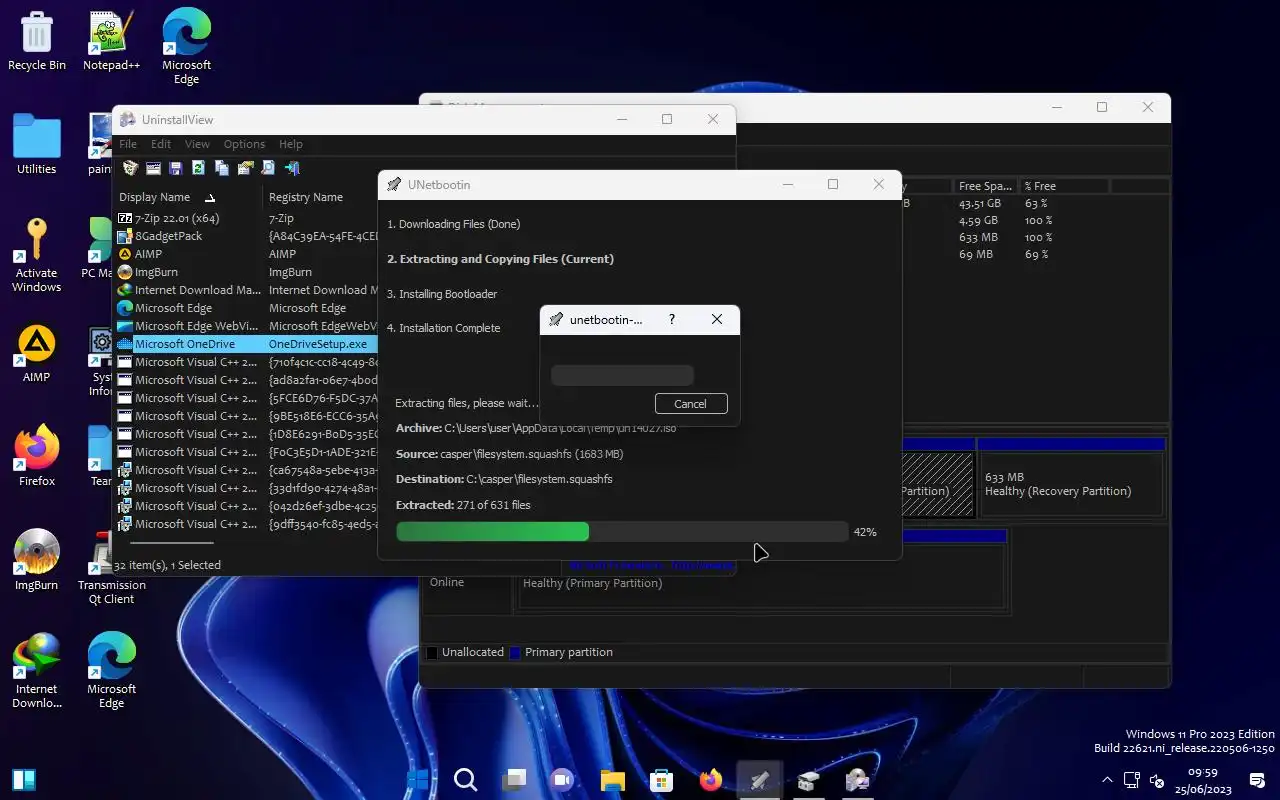Select AIMP row in UninstallView list
This screenshot has width=1280, height=800.
(246, 254)
